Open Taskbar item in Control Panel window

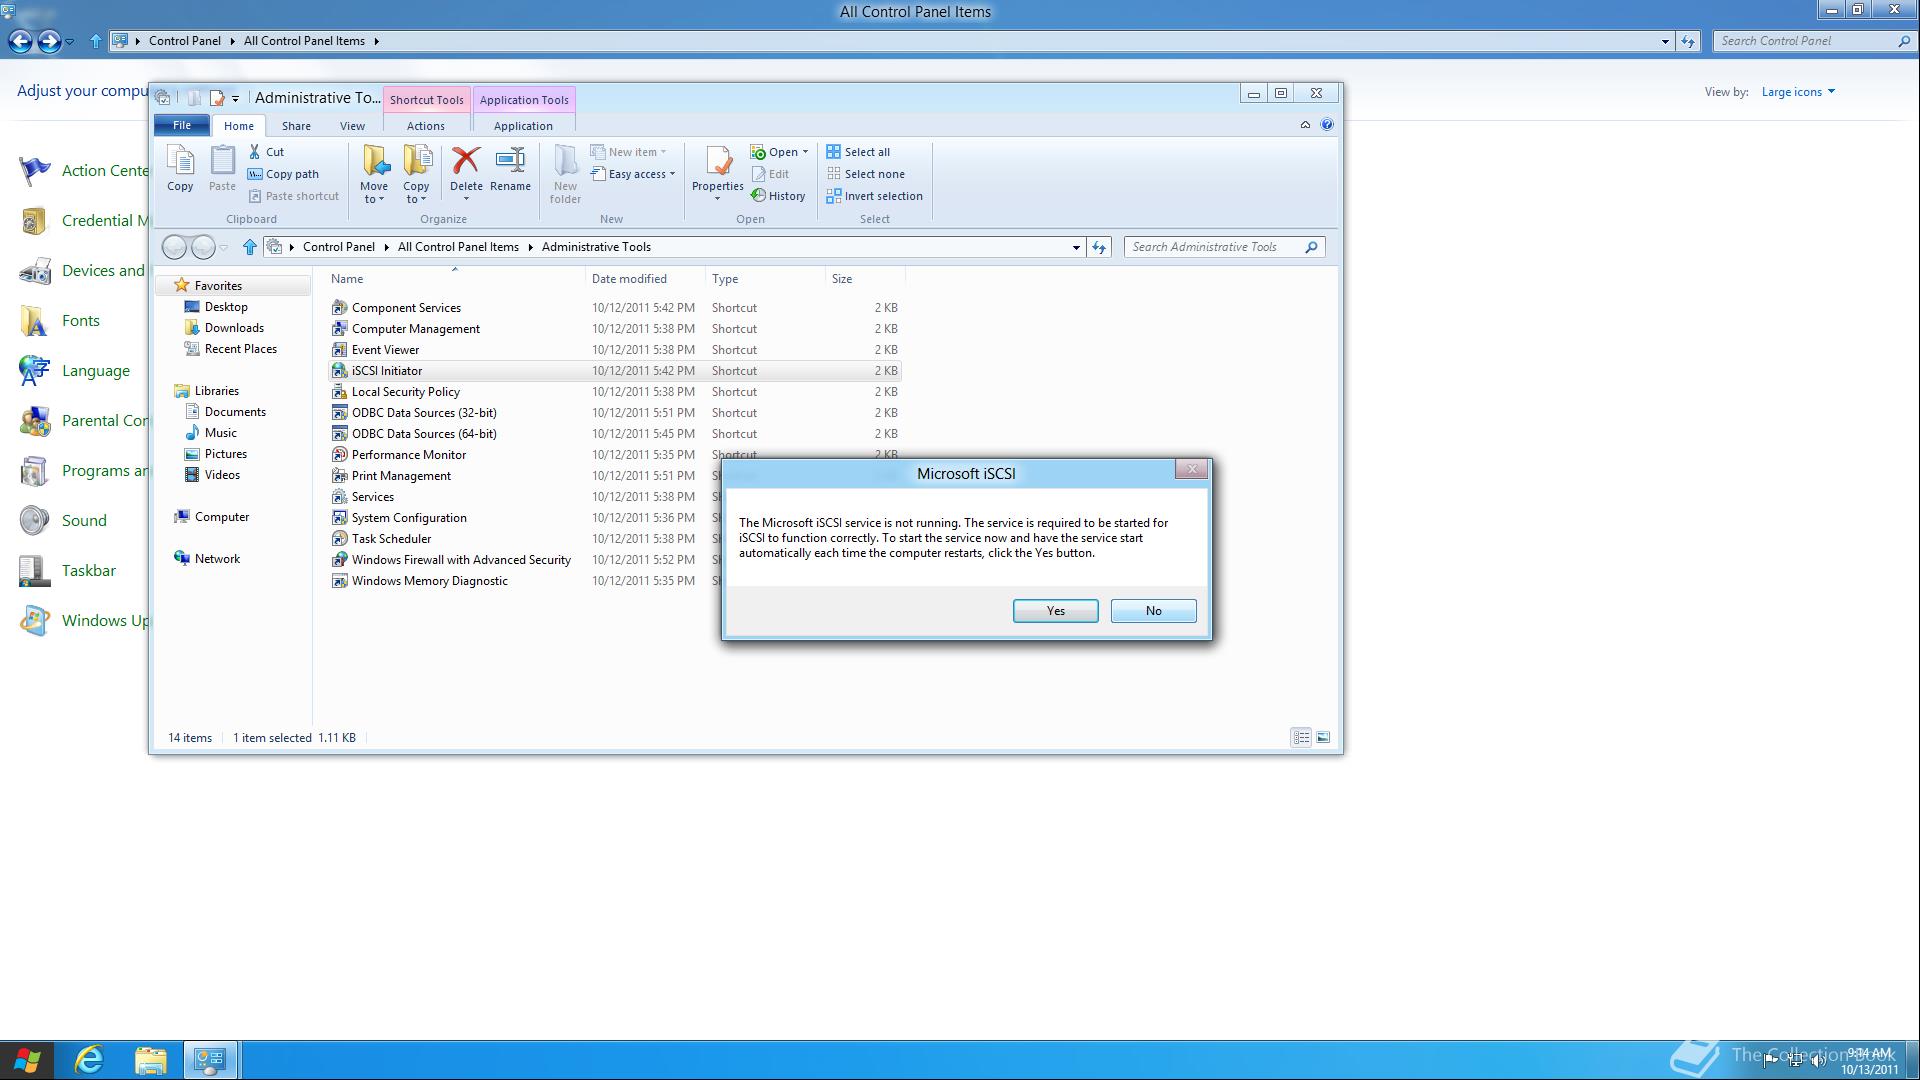pos(89,571)
